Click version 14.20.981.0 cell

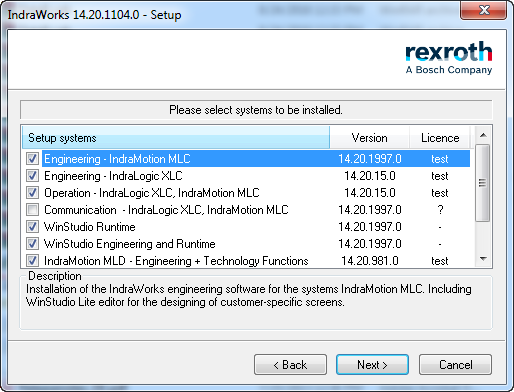pos(370,261)
